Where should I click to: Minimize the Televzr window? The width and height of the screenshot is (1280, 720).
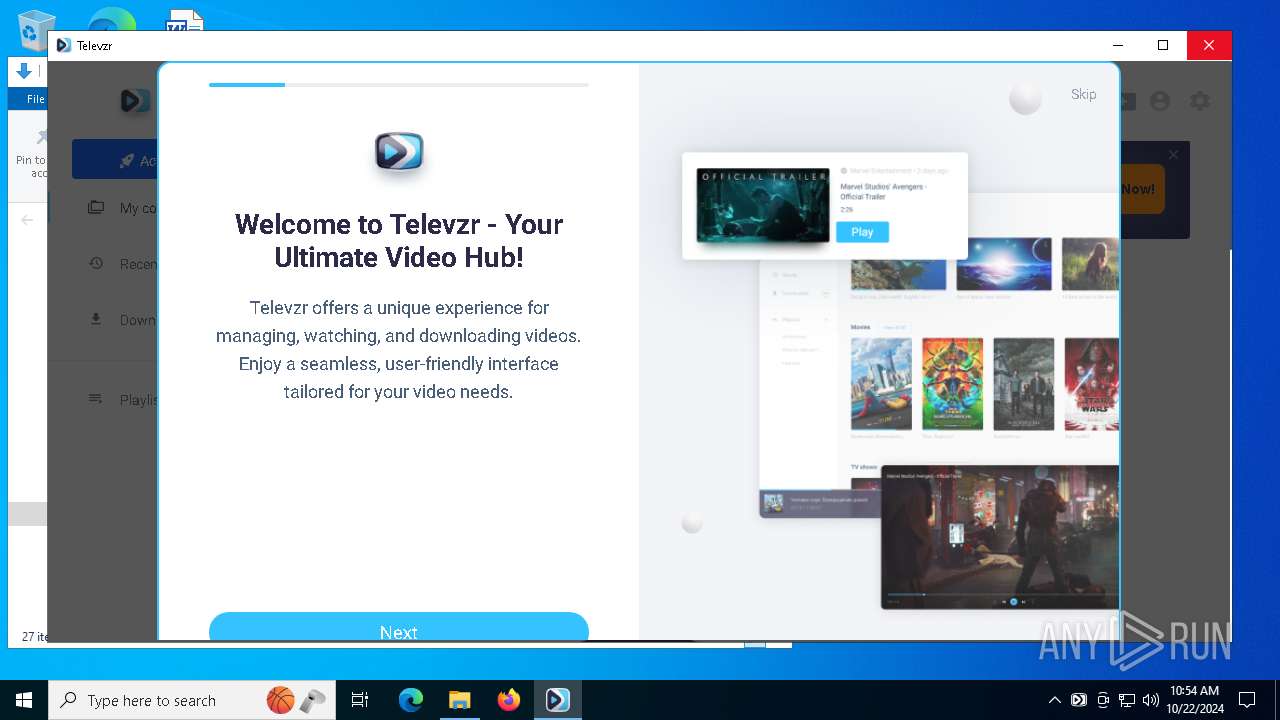click(1118, 45)
